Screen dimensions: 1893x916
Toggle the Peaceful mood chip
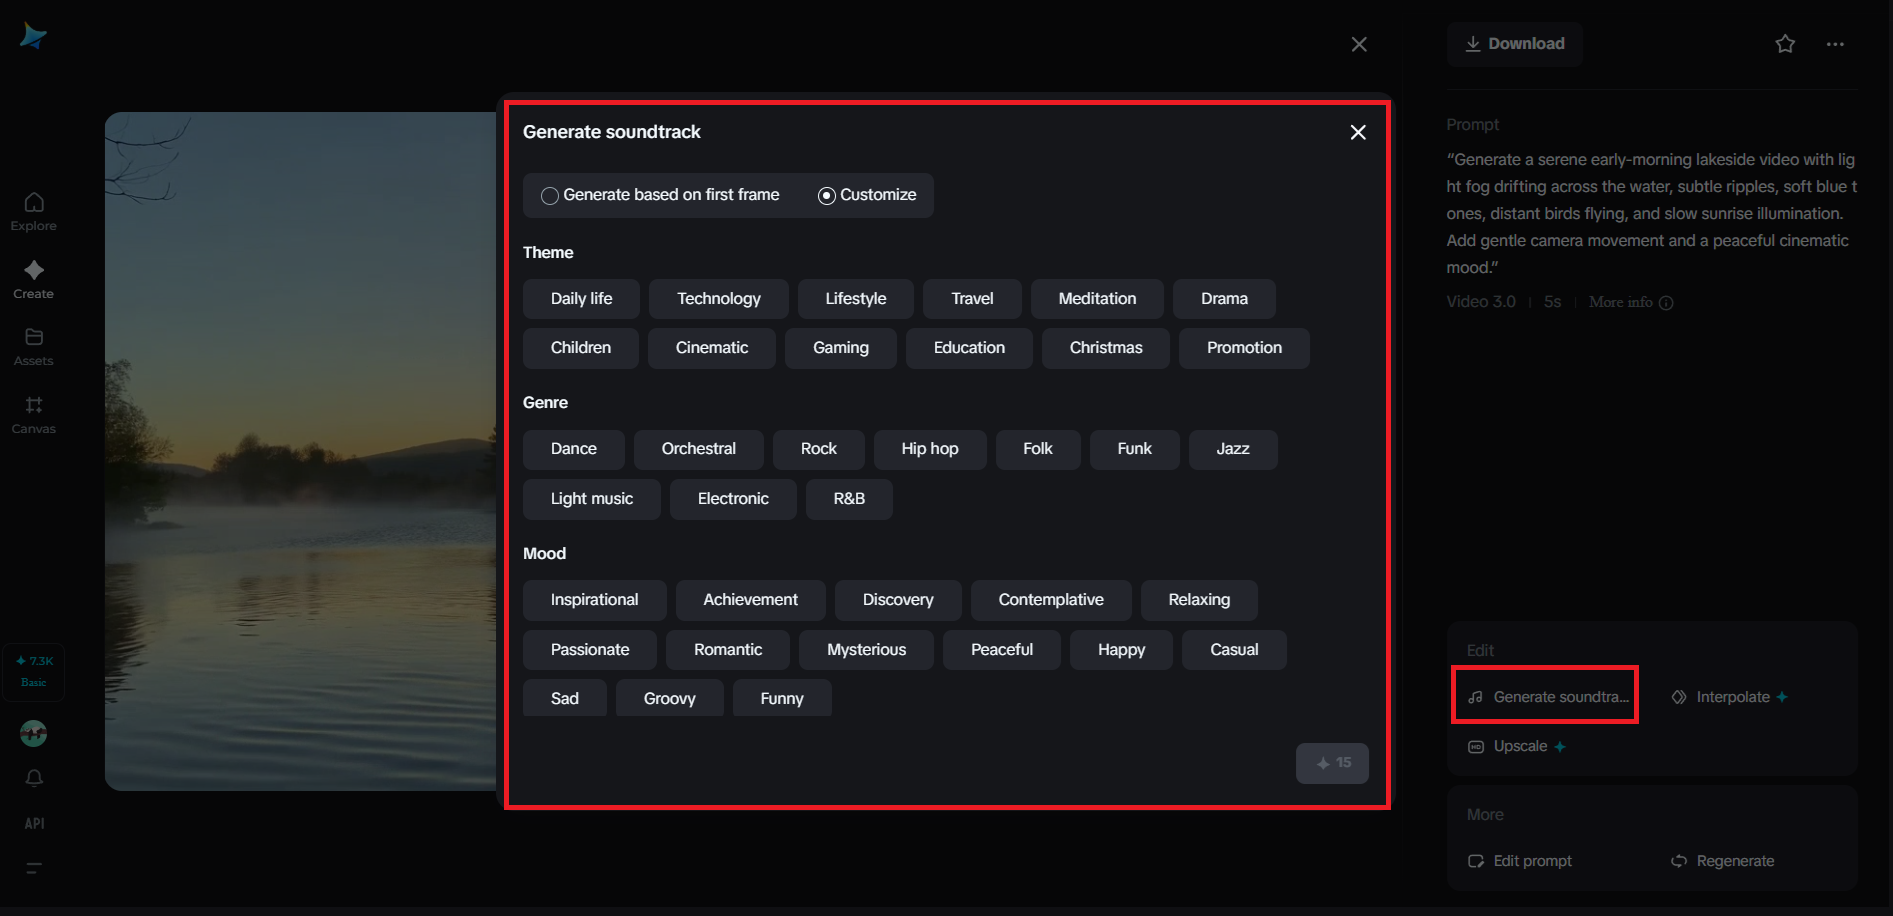click(x=1001, y=650)
